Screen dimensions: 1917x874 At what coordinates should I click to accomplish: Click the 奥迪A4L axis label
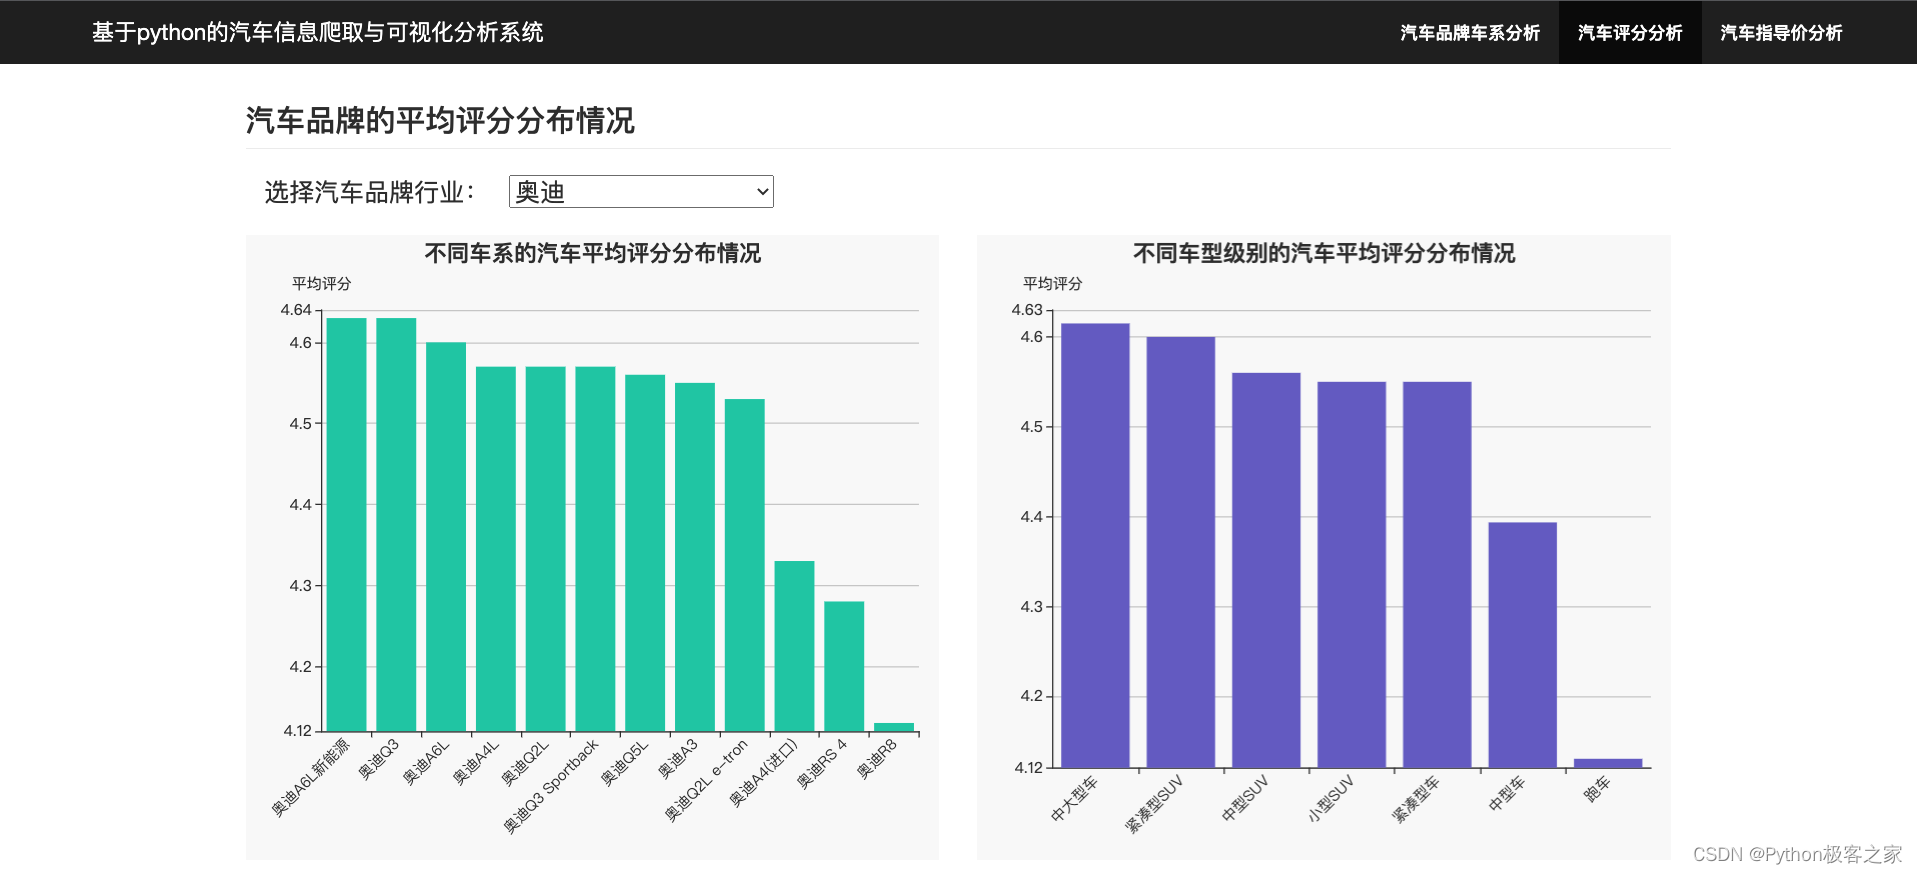click(x=475, y=763)
